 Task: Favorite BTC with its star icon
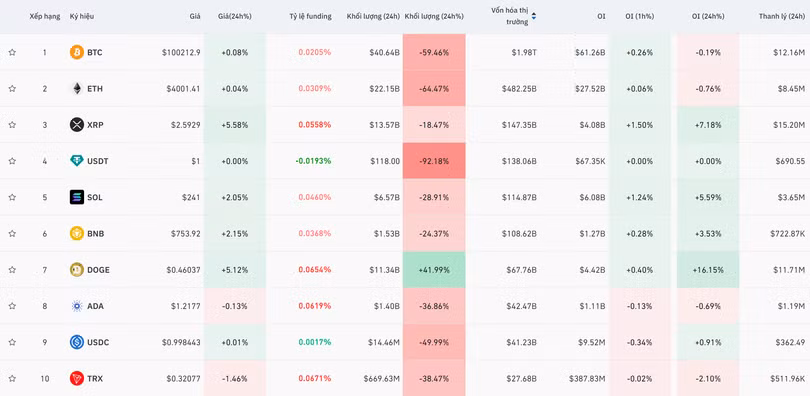12,52
